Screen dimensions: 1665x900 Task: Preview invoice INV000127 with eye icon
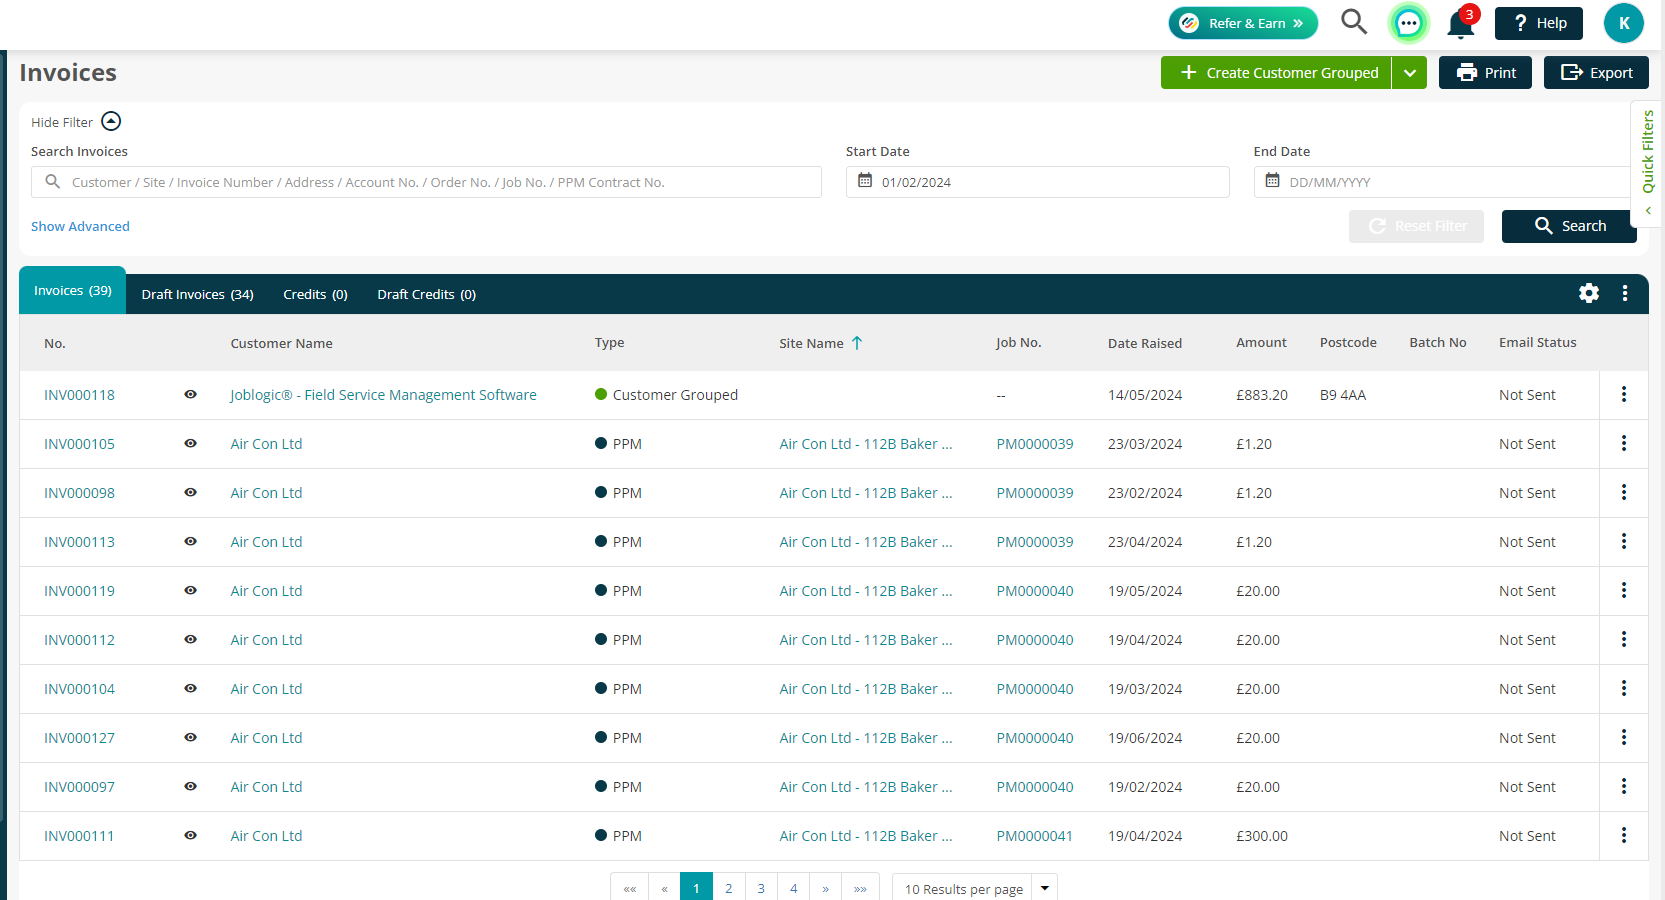point(190,737)
